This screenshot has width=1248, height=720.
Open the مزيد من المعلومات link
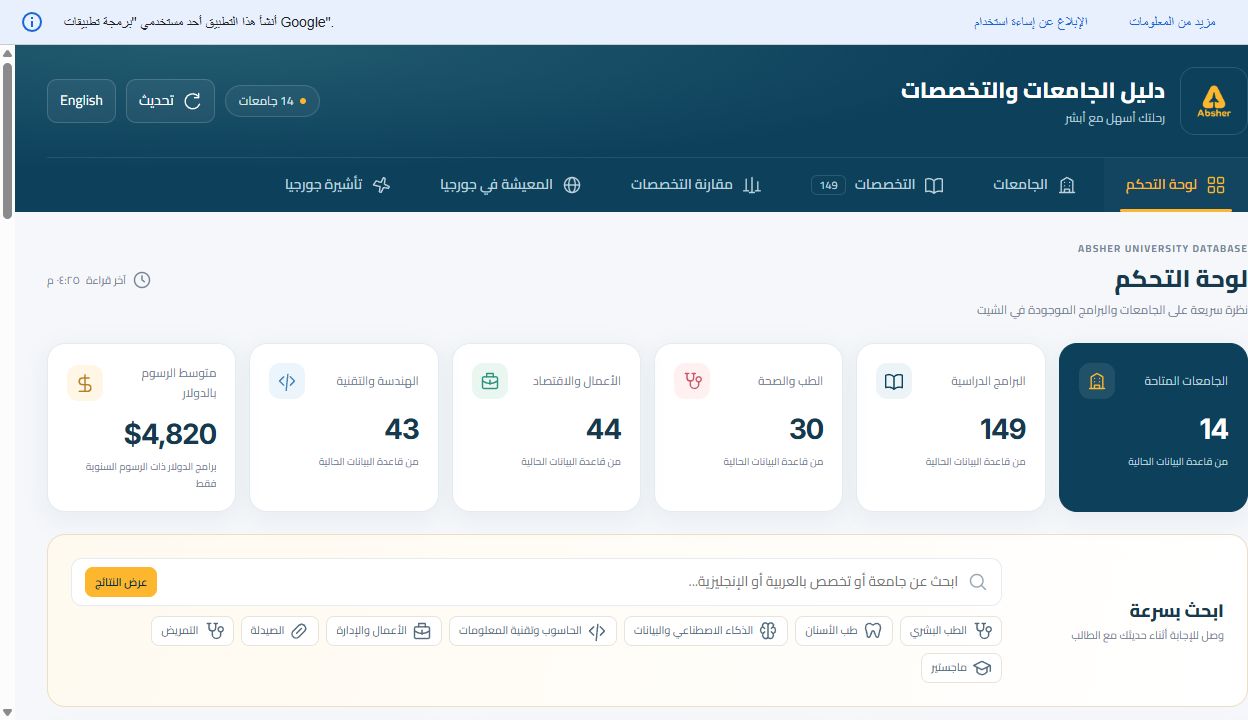point(1172,22)
